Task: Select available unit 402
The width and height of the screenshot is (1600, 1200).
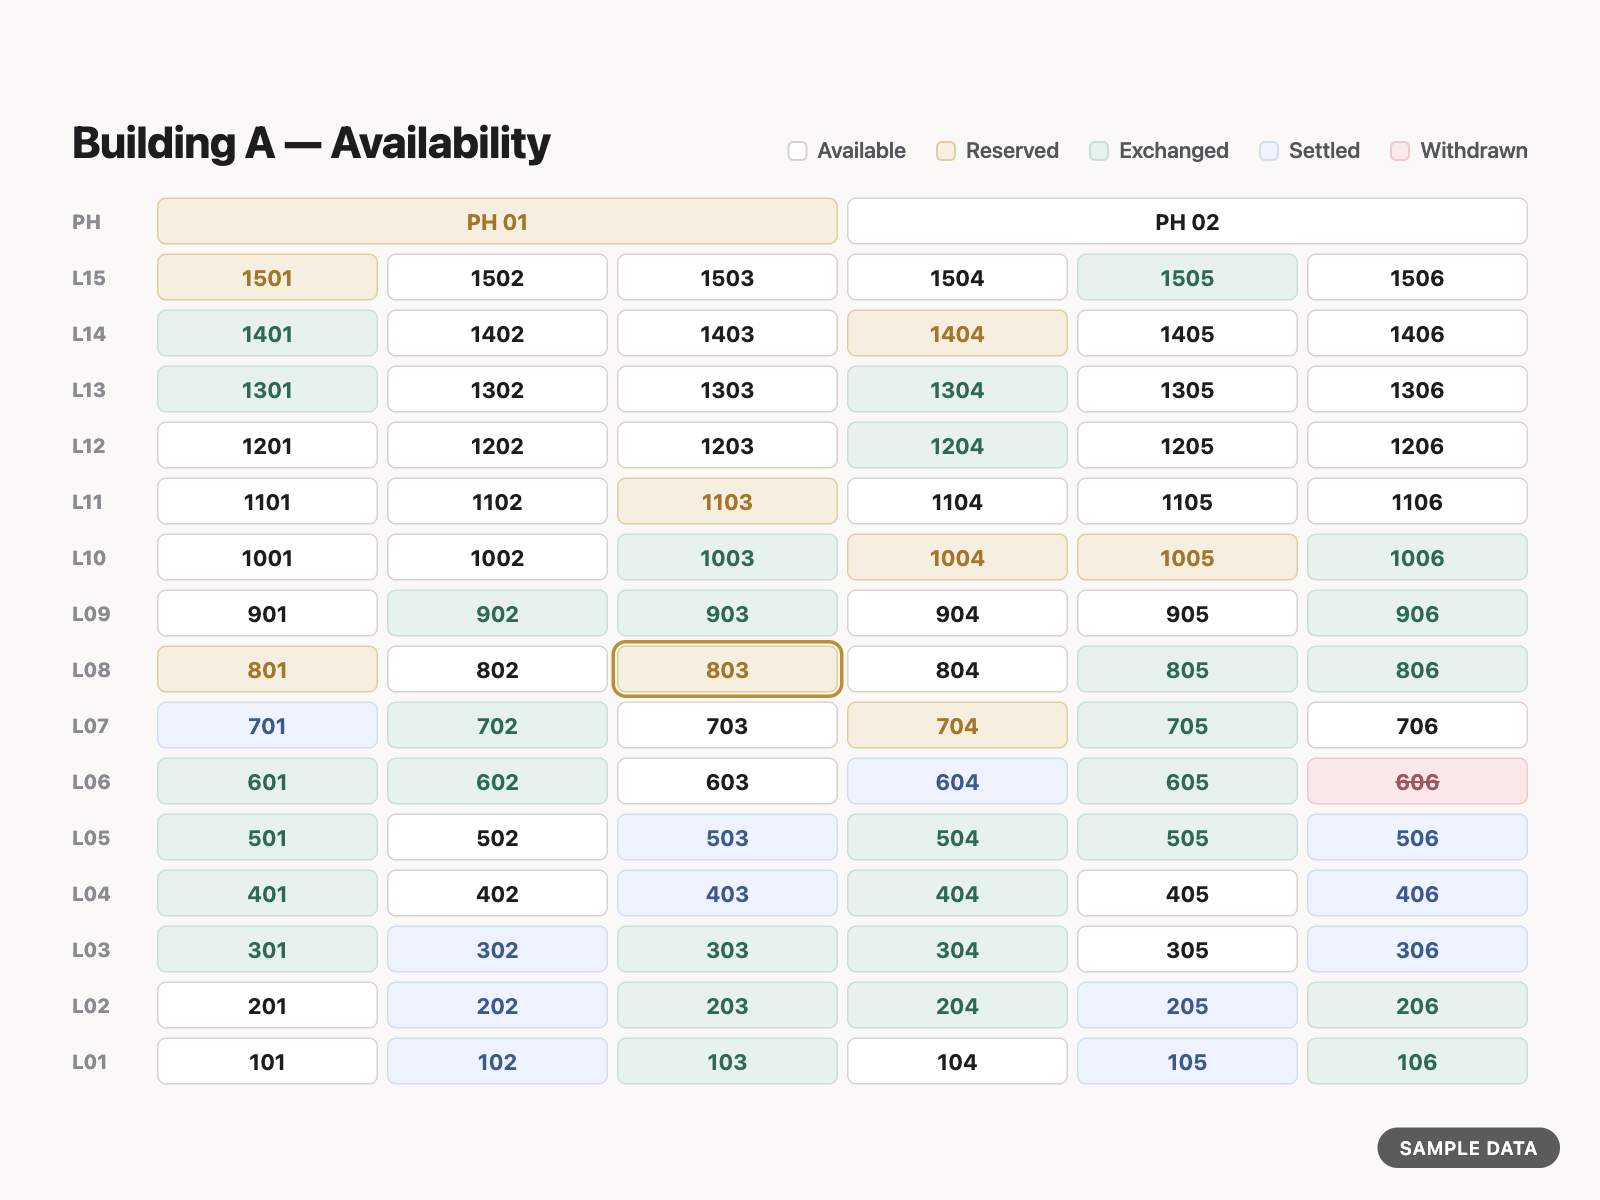Action: click(x=497, y=893)
